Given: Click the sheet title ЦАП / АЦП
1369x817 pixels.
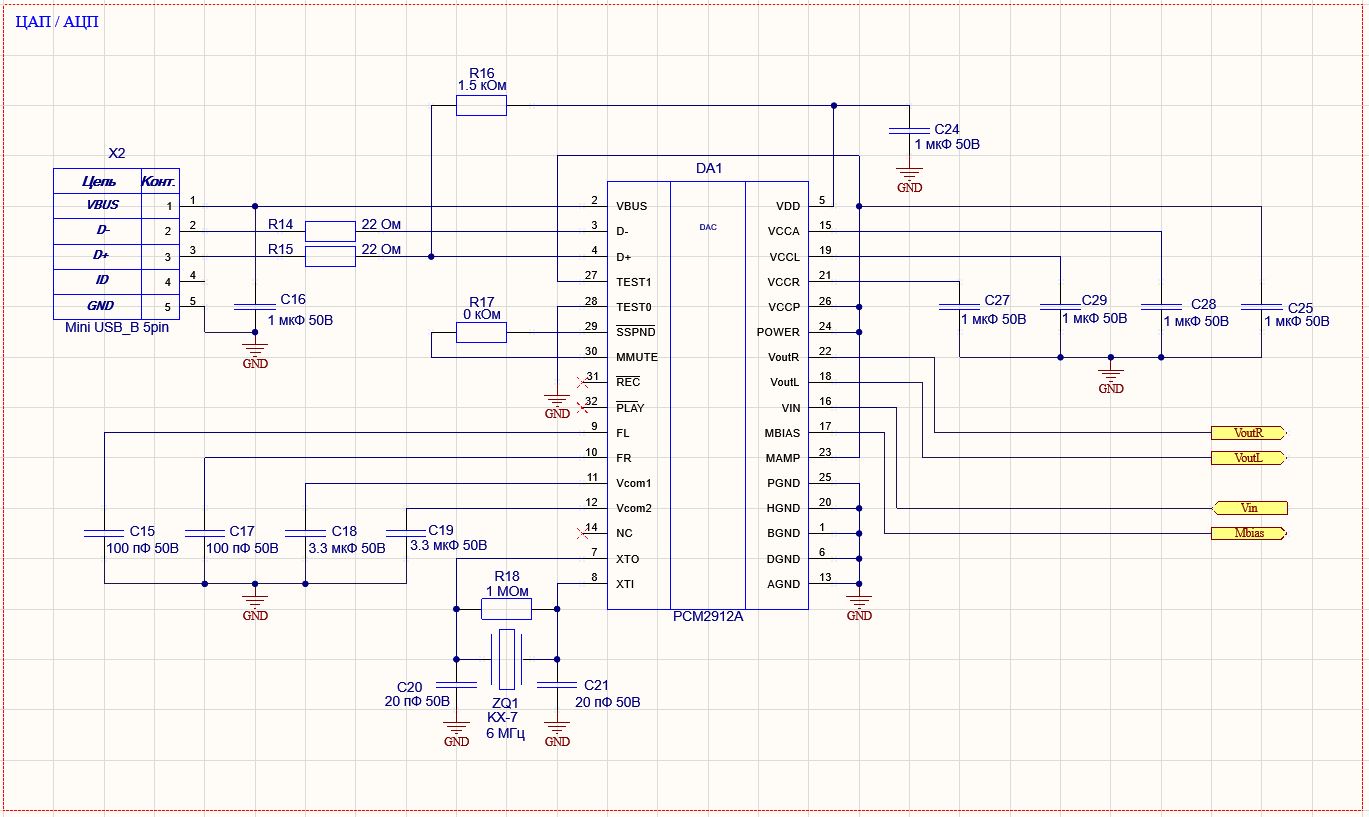Looking at the screenshot, I should 59,22.
